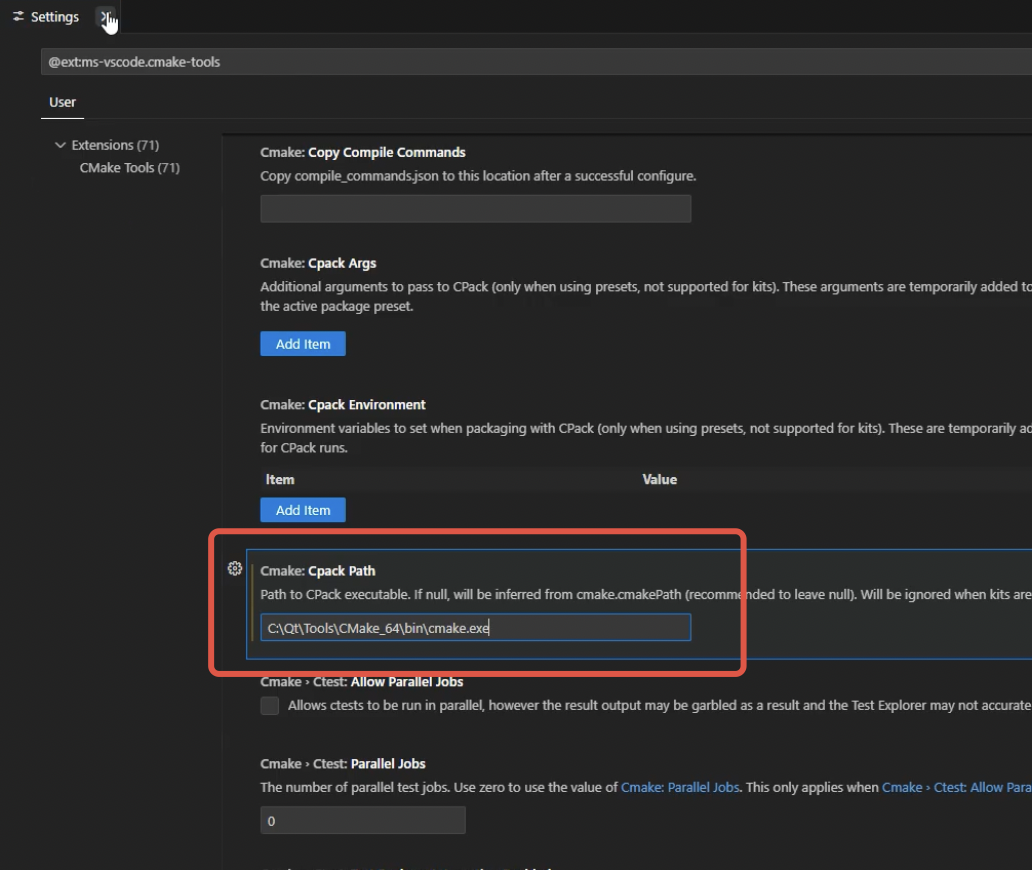Click the Settings sliders icon on the tab

(x=18, y=17)
